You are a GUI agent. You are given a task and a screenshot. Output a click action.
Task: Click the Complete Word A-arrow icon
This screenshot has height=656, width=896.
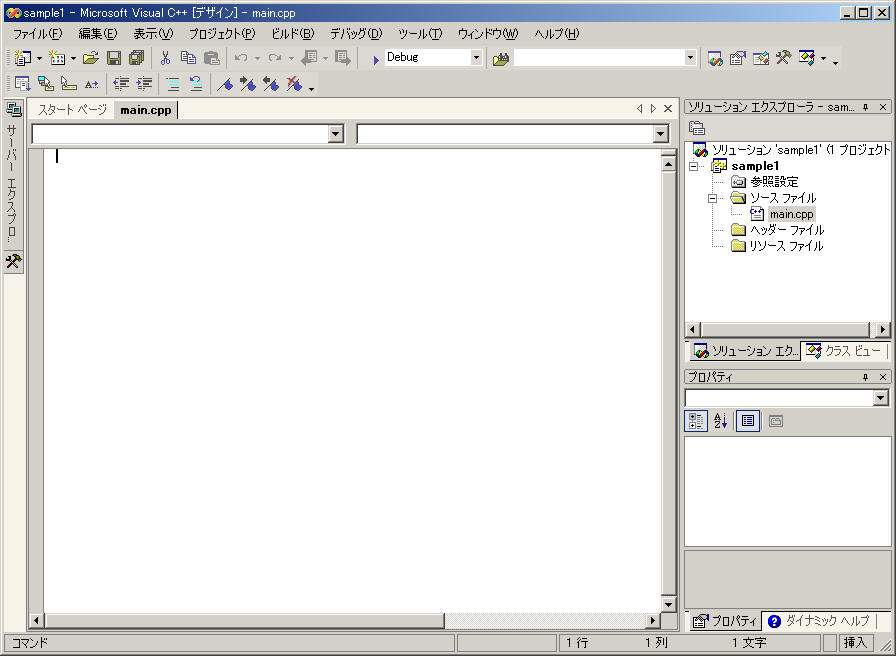point(91,85)
